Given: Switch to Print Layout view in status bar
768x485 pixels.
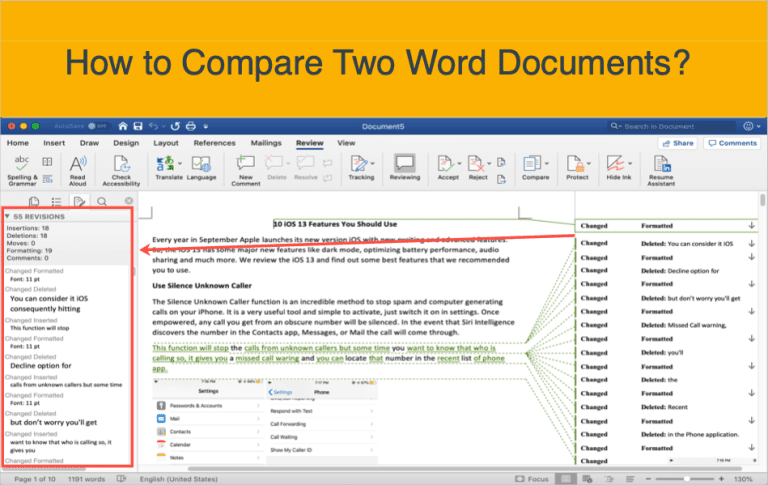Looking at the screenshot, I should [x=565, y=479].
